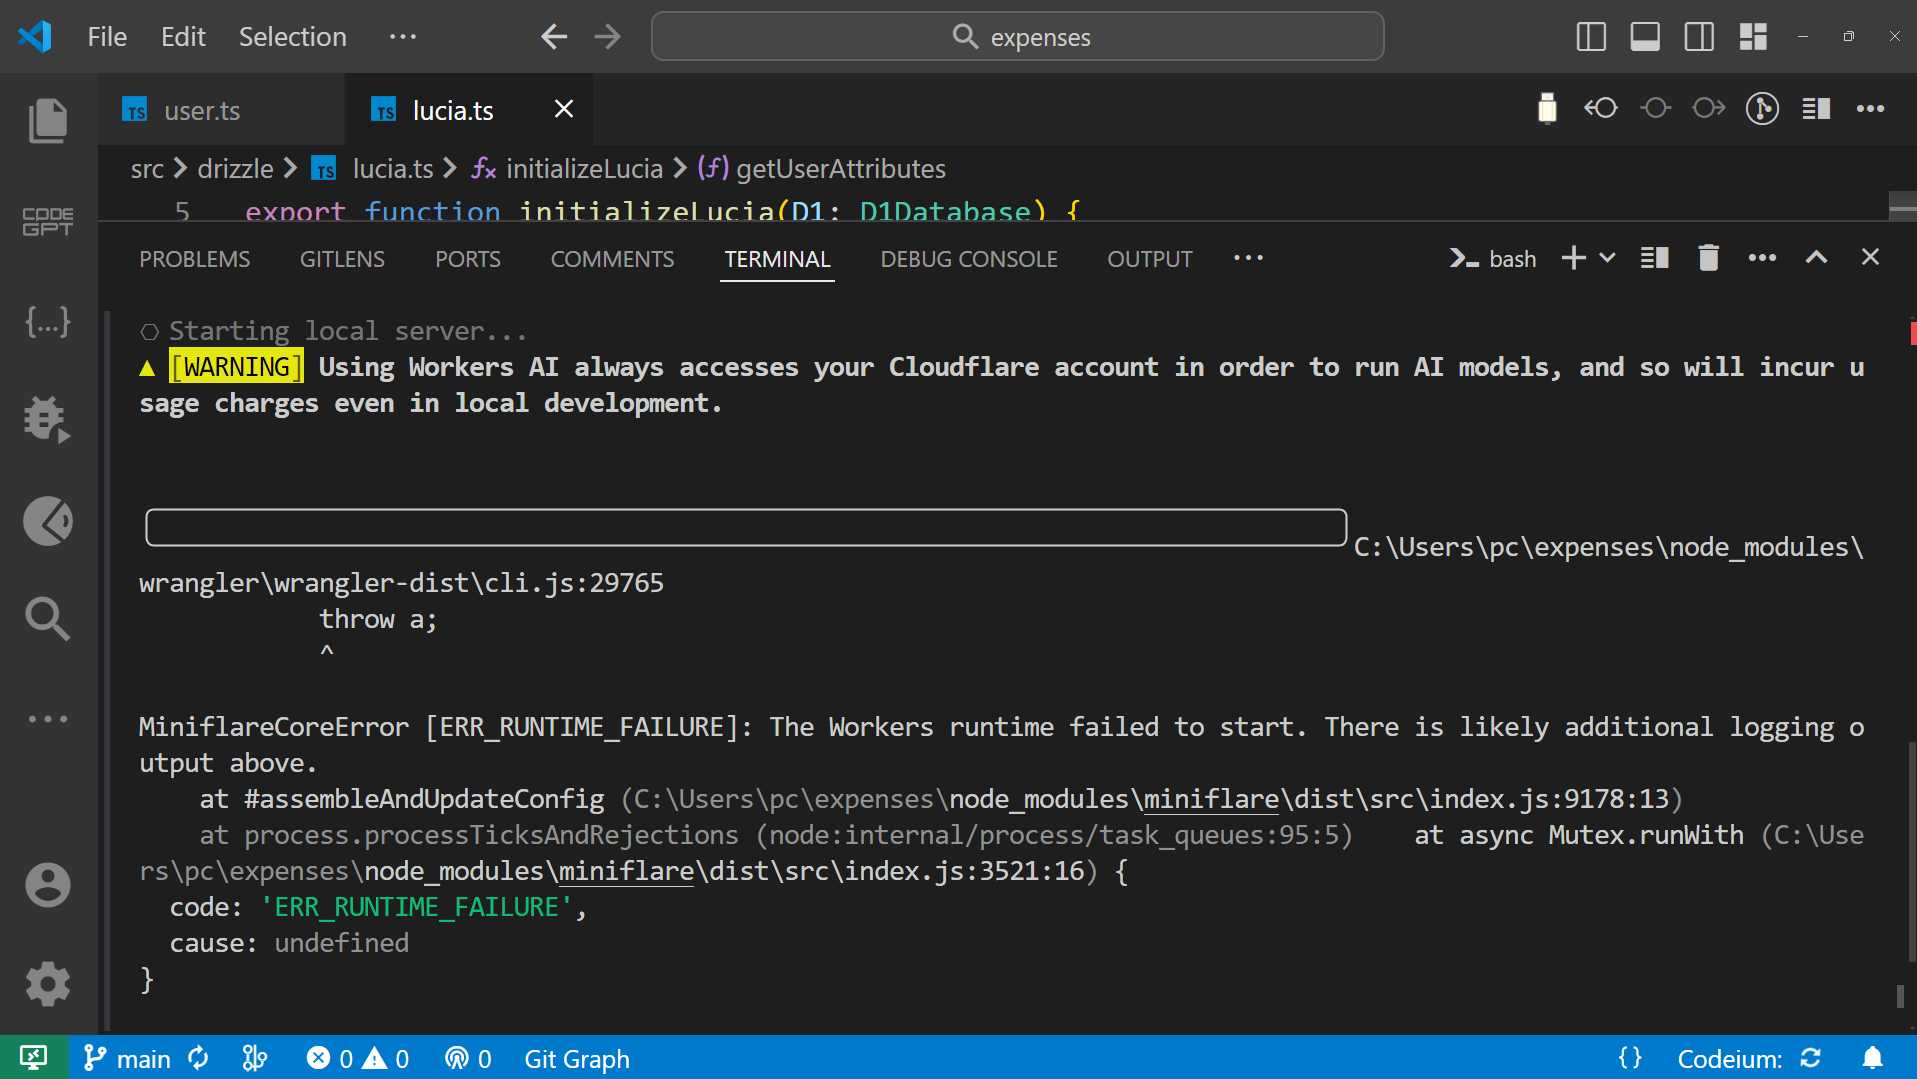Toggle the secondary side bar layout control

tap(1698, 36)
